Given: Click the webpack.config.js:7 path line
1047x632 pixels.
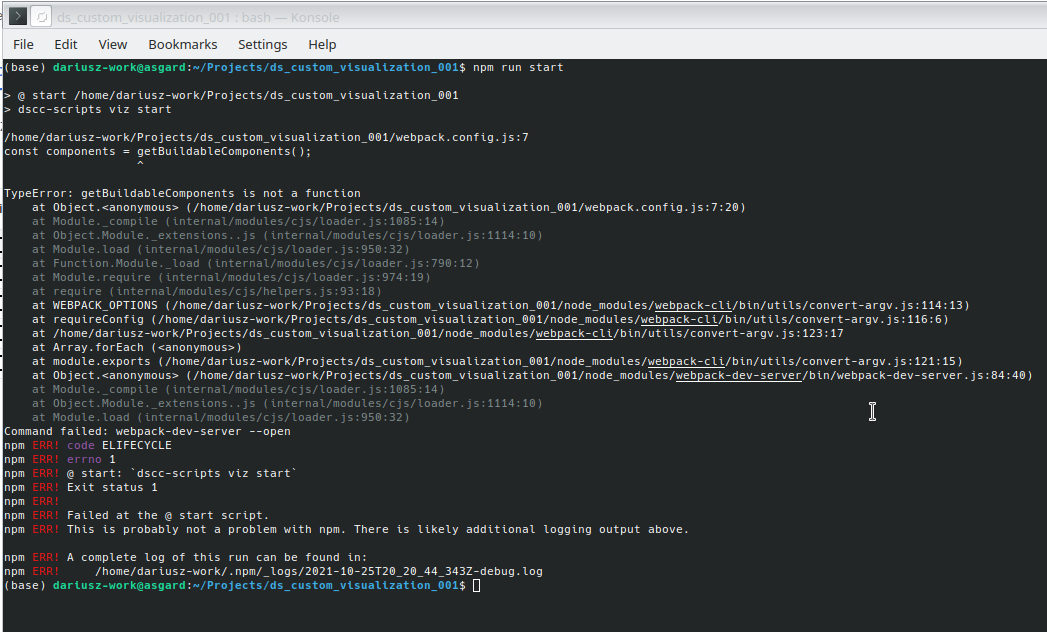Looking at the screenshot, I should pos(266,137).
